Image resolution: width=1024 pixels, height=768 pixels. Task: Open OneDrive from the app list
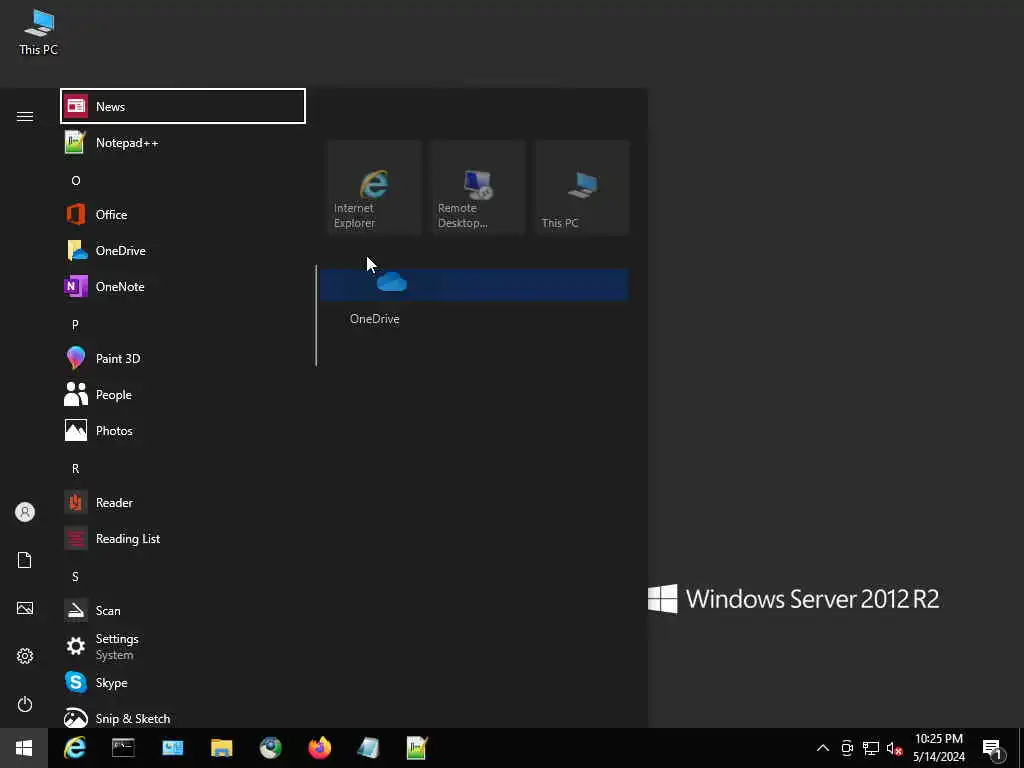(183, 250)
